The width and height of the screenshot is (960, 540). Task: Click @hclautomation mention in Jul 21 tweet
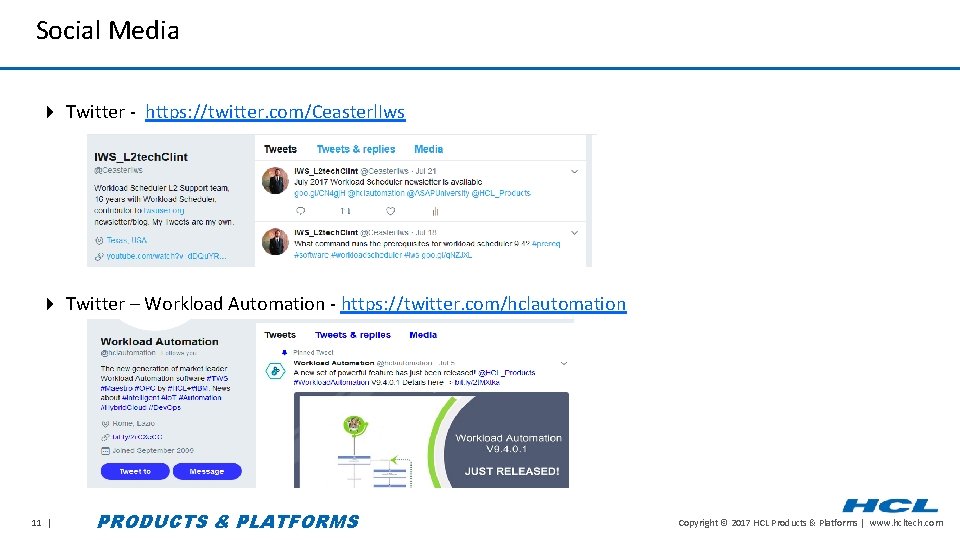tap(376, 193)
